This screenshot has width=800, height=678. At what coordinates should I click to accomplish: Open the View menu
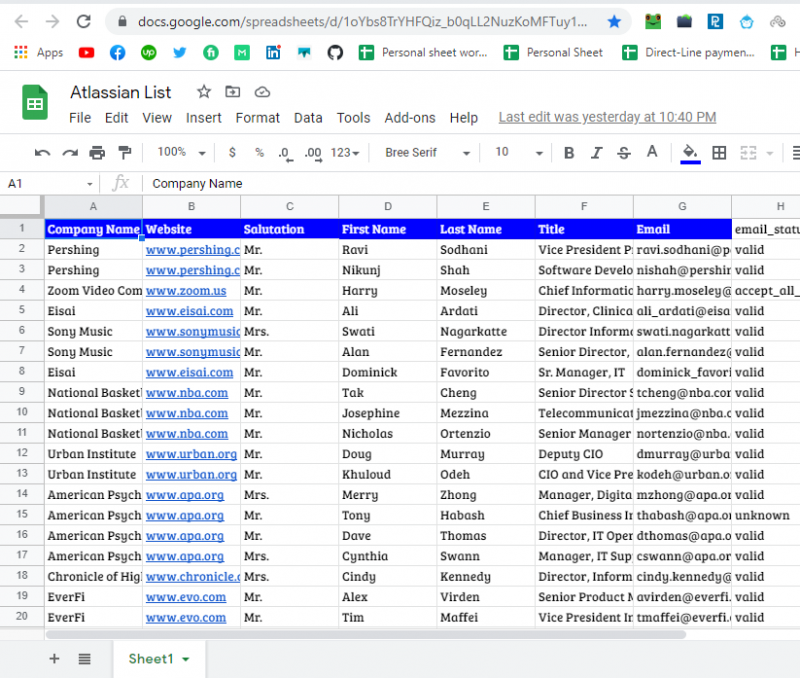click(157, 118)
